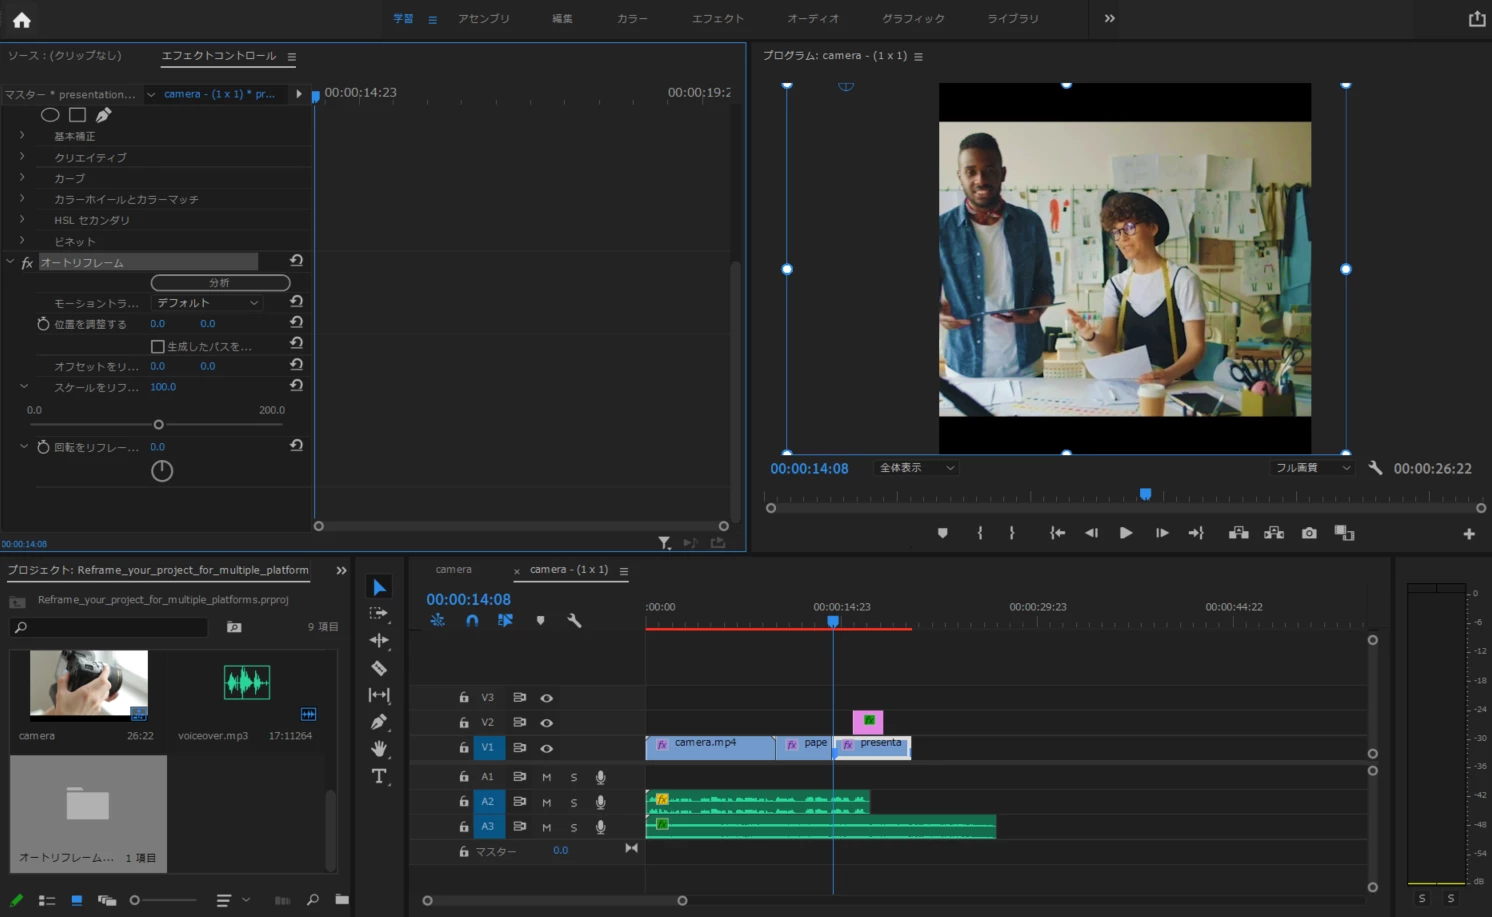Open the Home screen
The width and height of the screenshot is (1492, 917).
[21, 19]
